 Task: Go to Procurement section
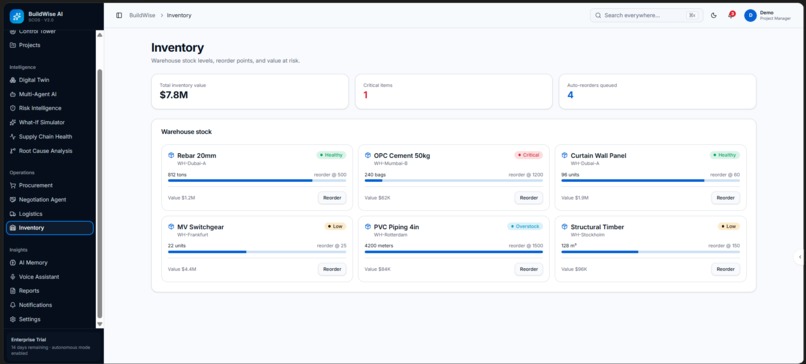[50, 186]
